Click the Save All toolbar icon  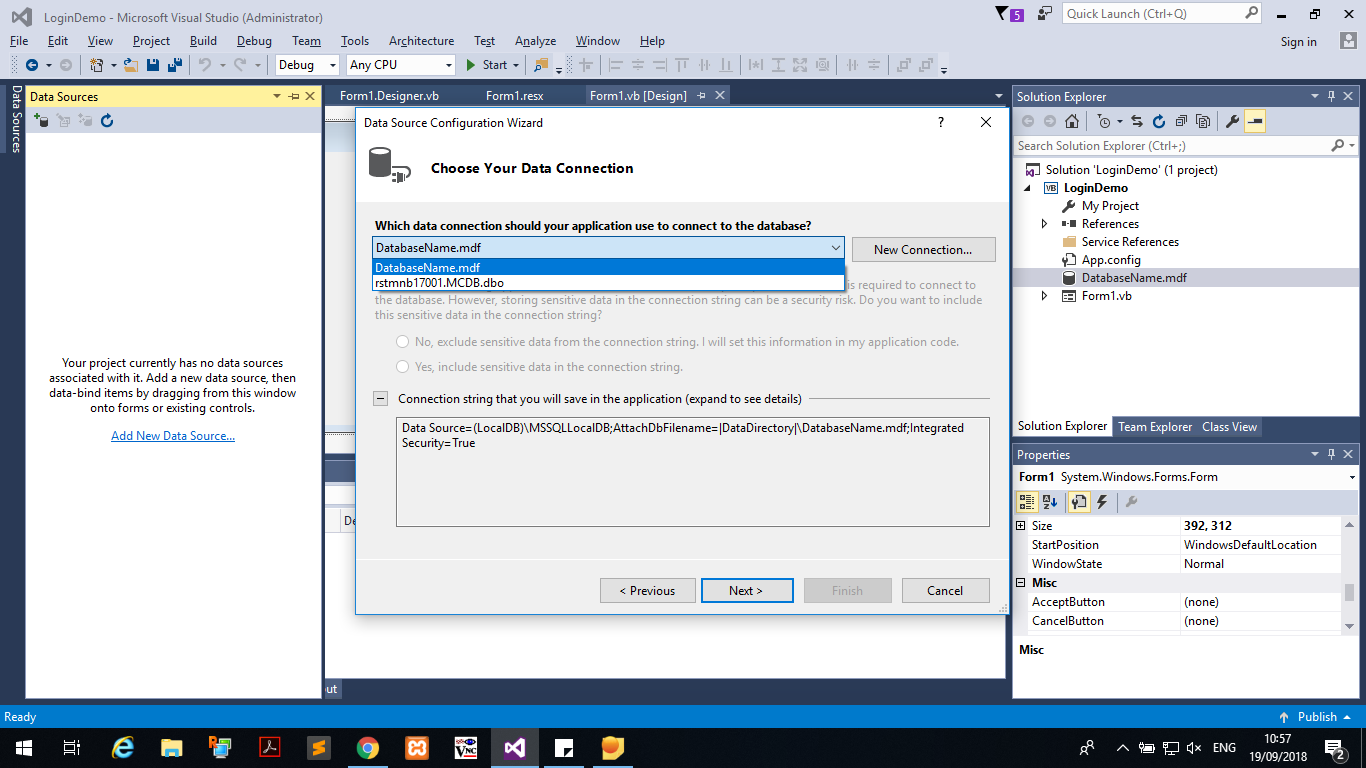(x=174, y=65)
